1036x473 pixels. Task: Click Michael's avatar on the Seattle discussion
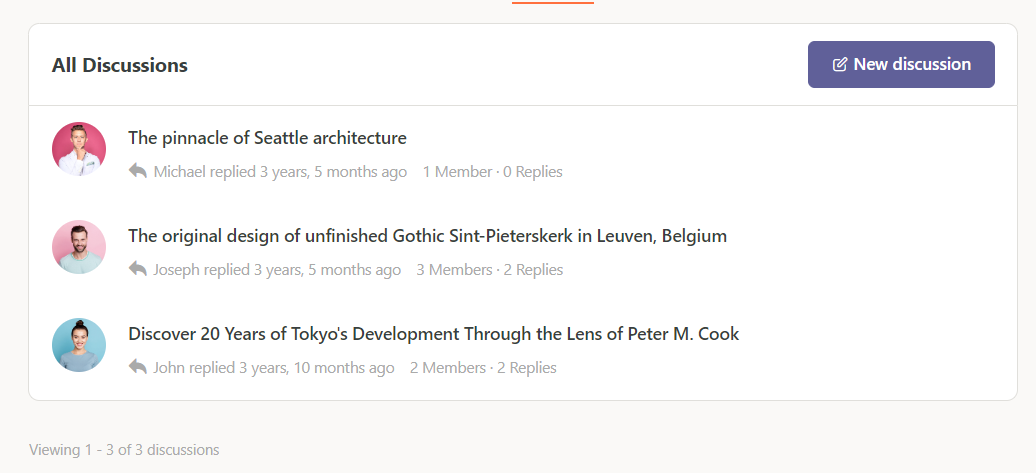point(79,149)
